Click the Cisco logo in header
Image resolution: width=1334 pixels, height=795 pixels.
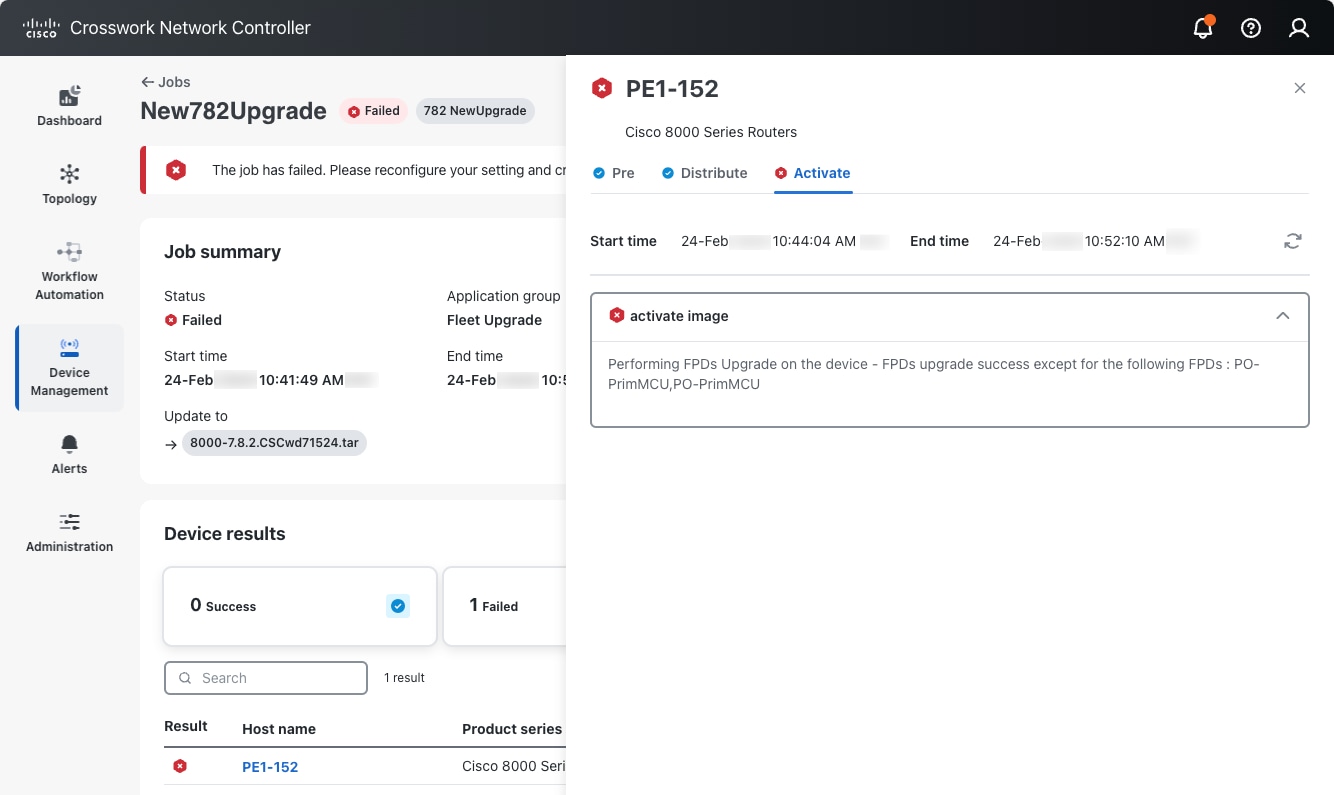pyautogui.click(x=40, y=28)
